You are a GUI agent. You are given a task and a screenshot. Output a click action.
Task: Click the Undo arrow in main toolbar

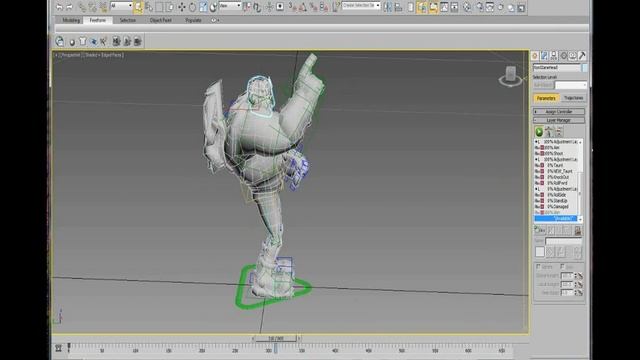pos(60,7)
